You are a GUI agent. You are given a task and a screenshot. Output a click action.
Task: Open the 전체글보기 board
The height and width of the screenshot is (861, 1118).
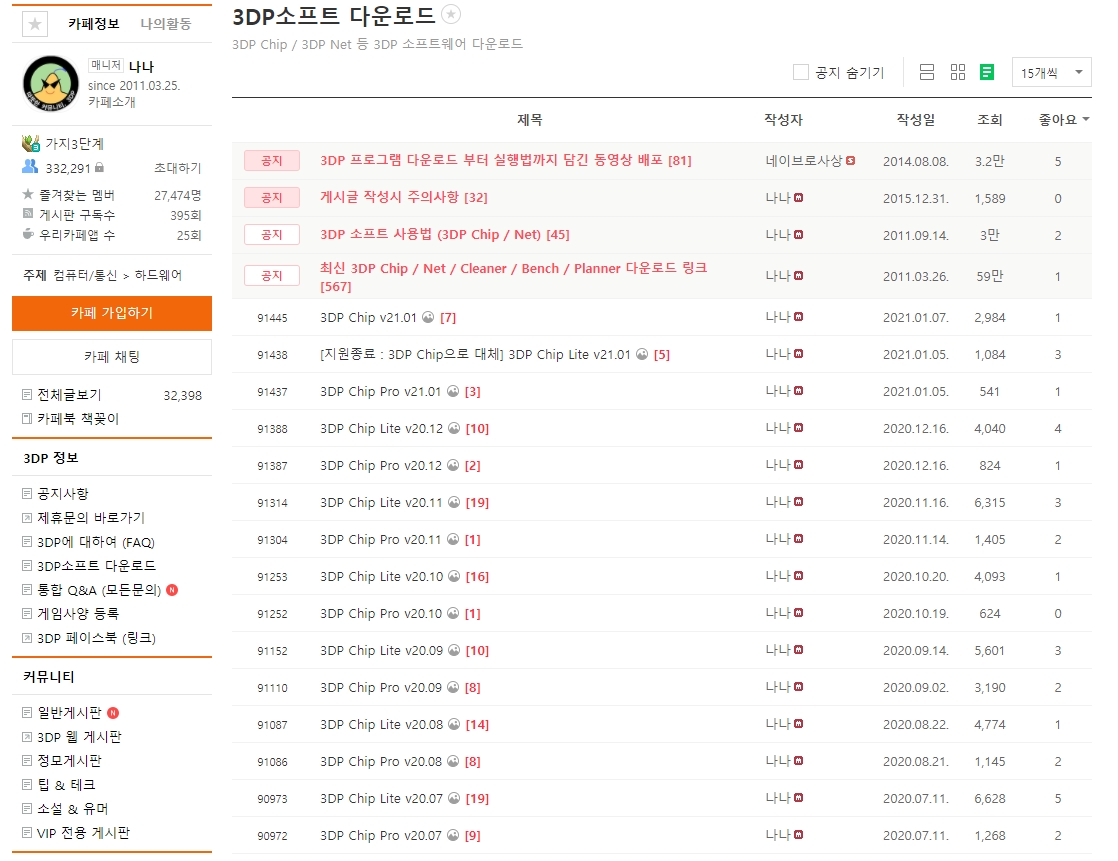[69, 395]
